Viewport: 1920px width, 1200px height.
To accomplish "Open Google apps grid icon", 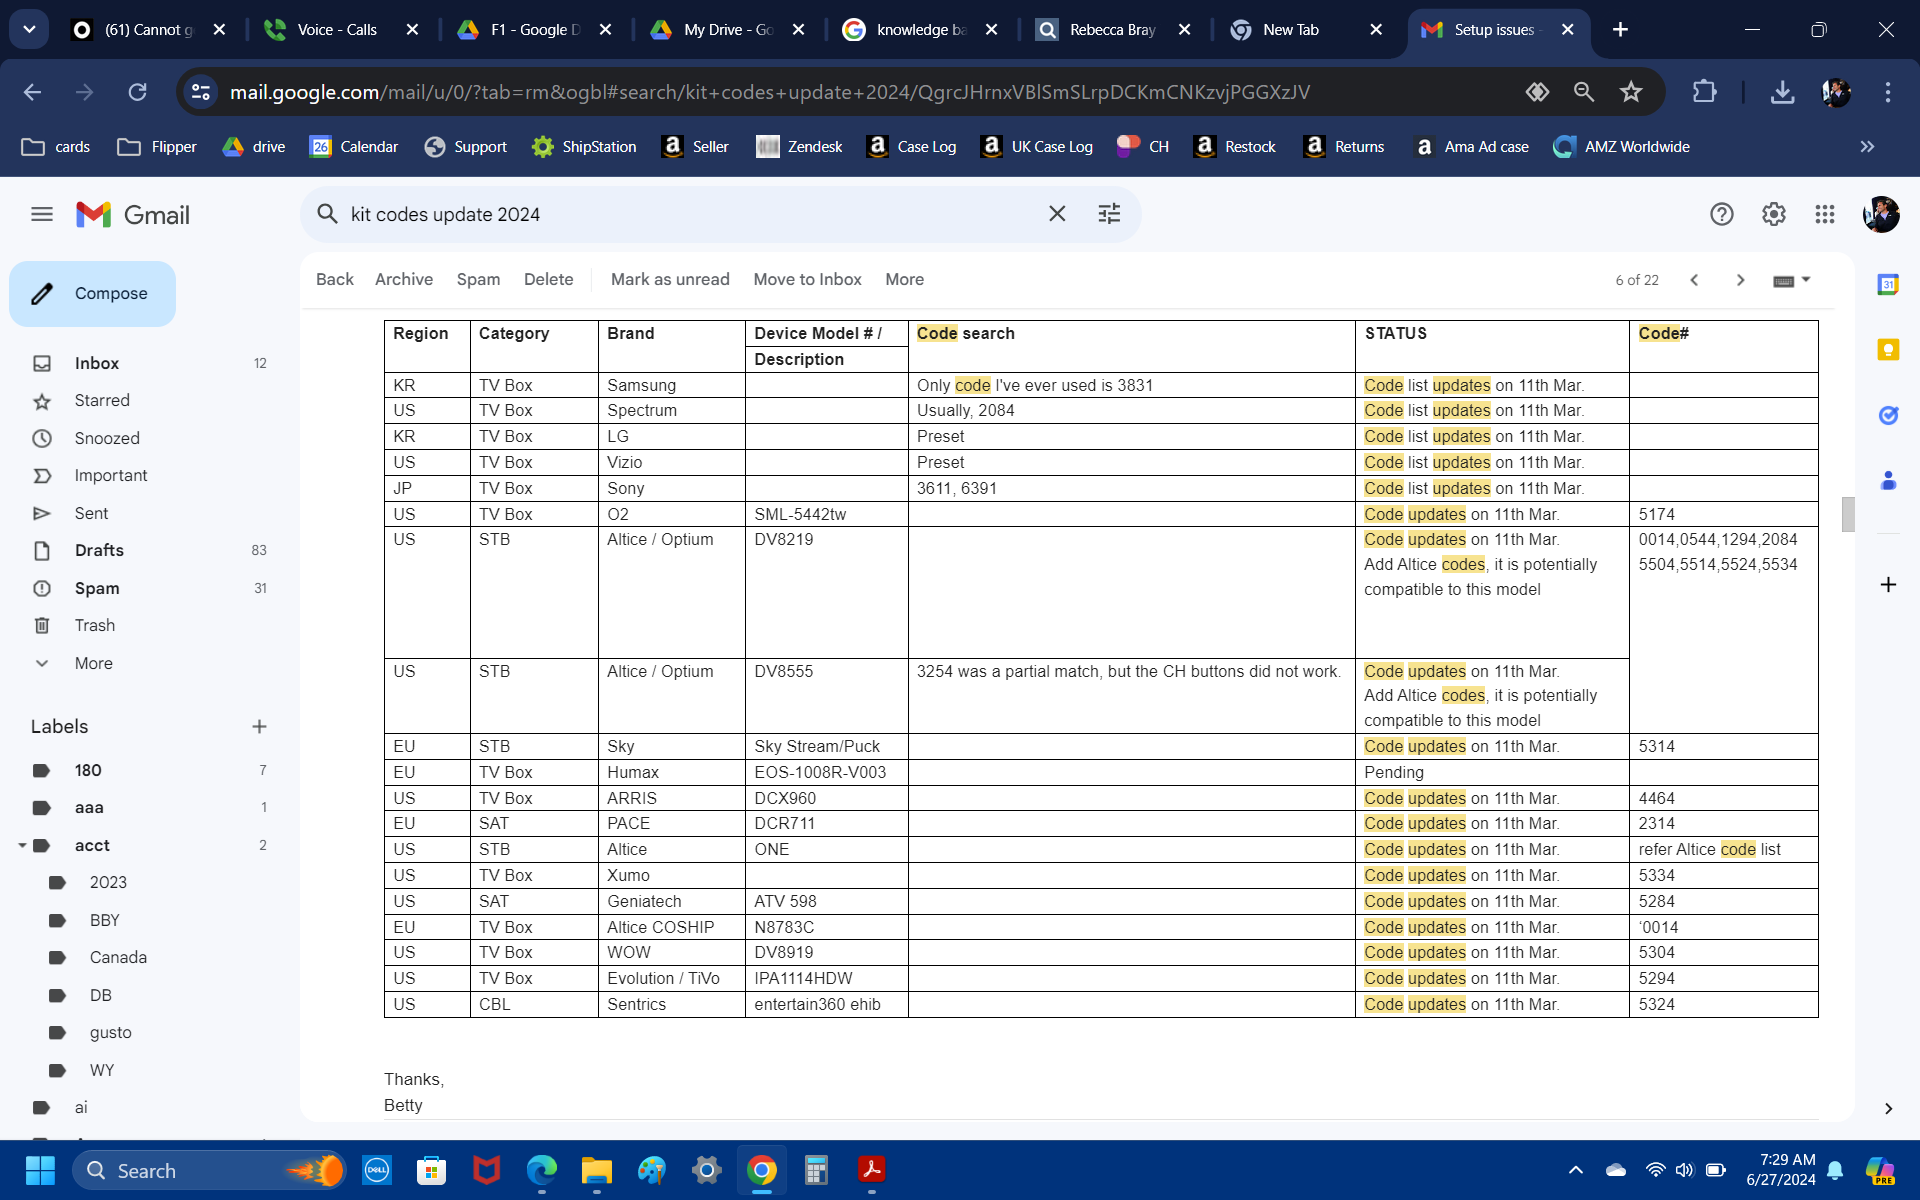I will click(x=1825, y=214).
